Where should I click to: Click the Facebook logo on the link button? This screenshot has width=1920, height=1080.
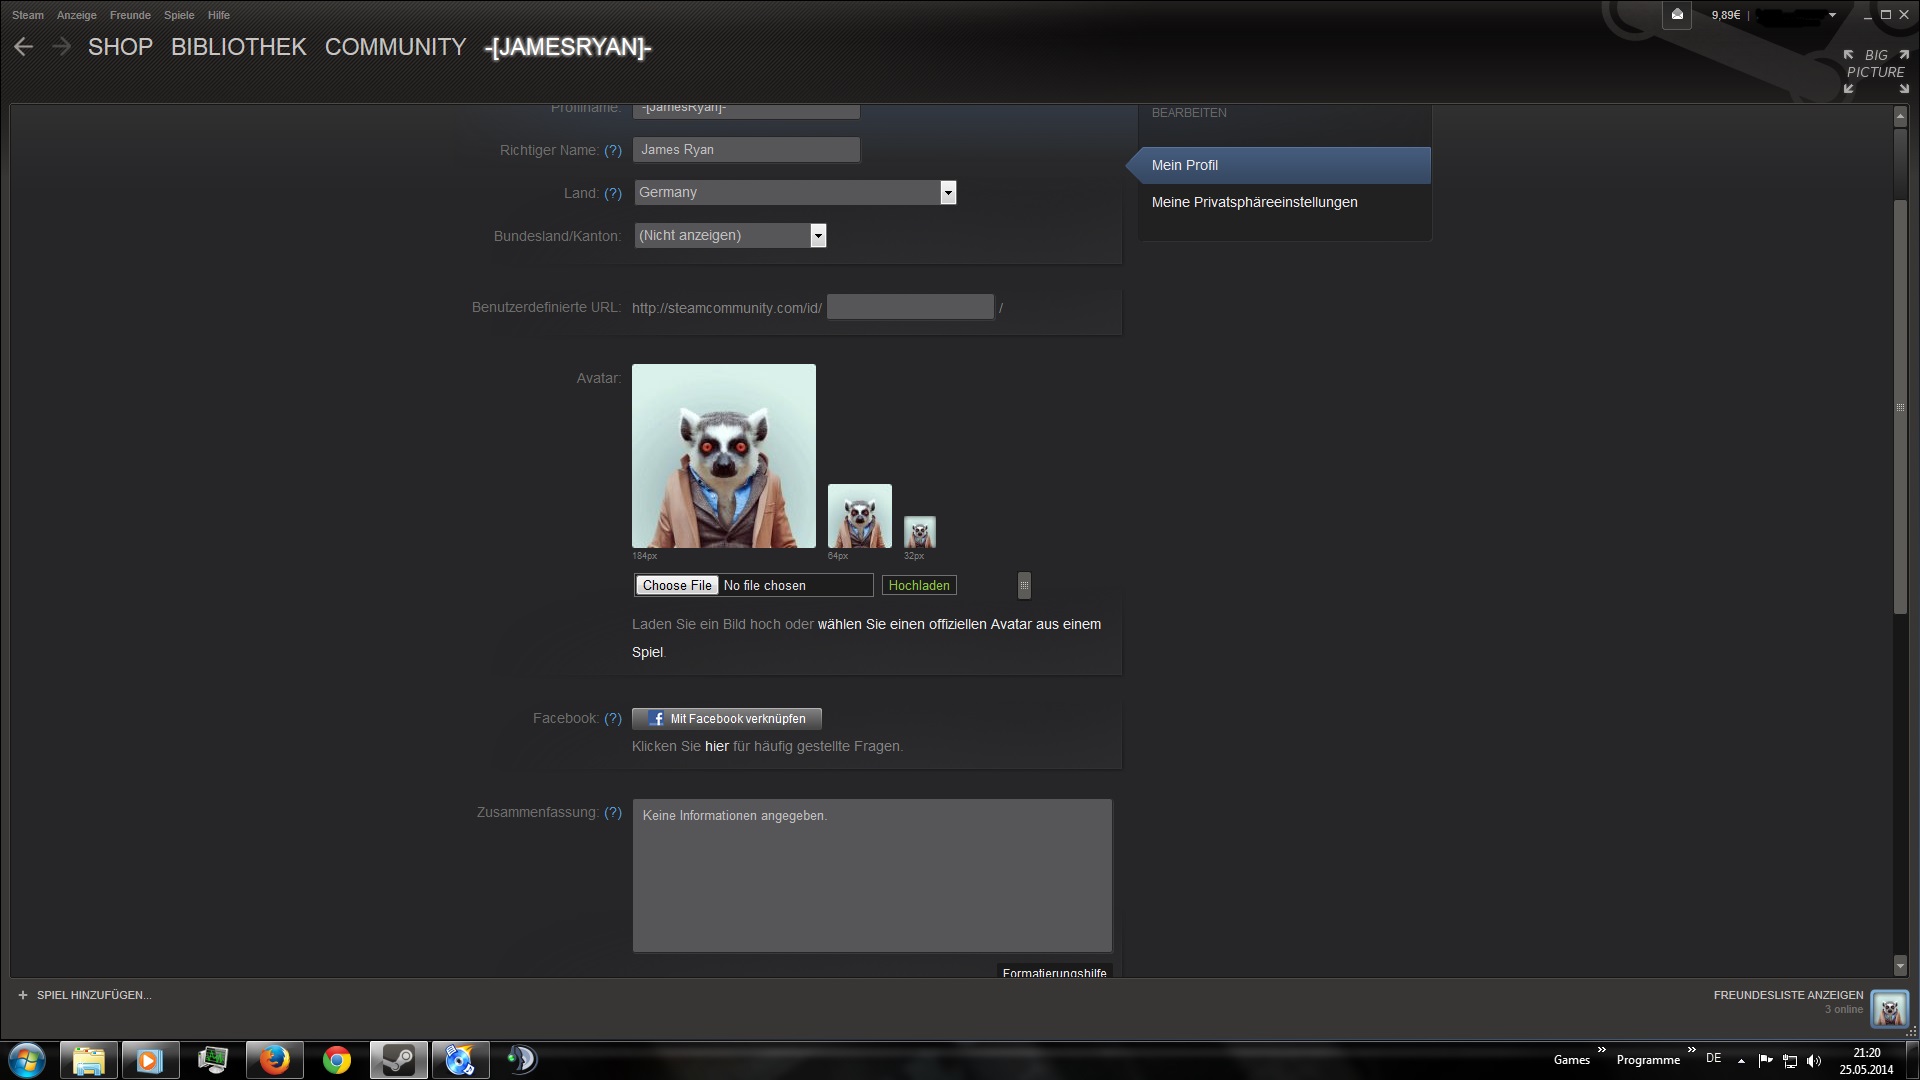click(656, 719)
